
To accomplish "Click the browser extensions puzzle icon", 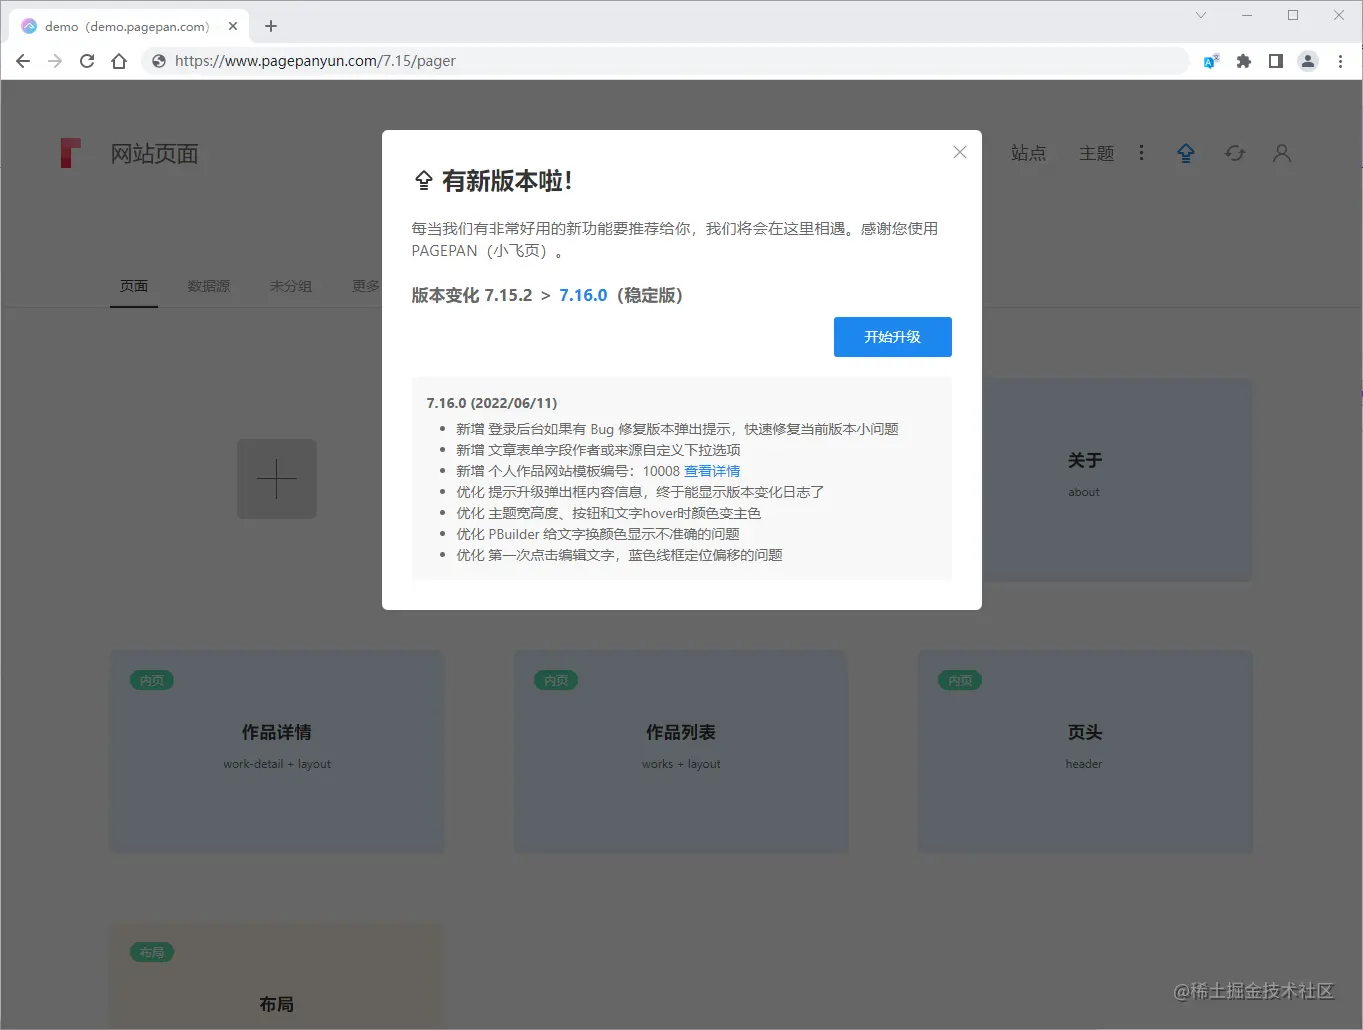I will click(x=1243, y=61).
